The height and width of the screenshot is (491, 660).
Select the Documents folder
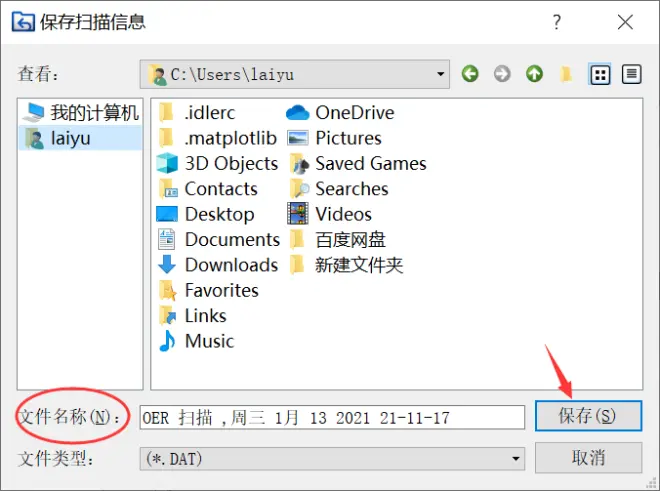click(218, 240)
